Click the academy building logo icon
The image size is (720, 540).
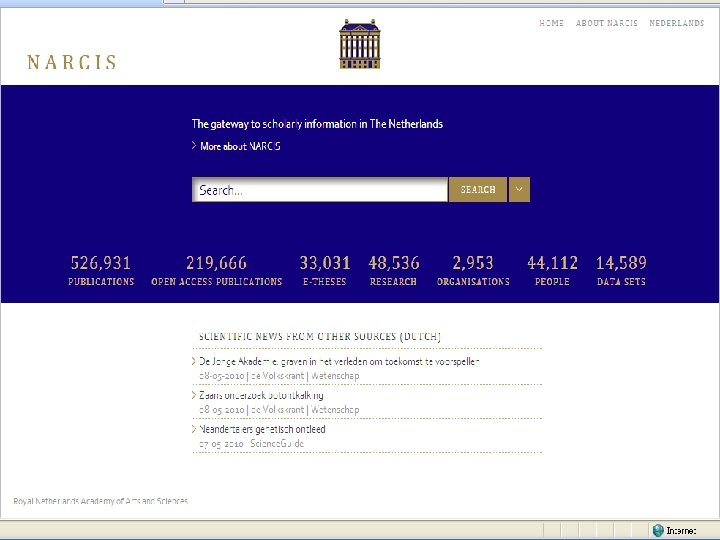pos(360,44)
